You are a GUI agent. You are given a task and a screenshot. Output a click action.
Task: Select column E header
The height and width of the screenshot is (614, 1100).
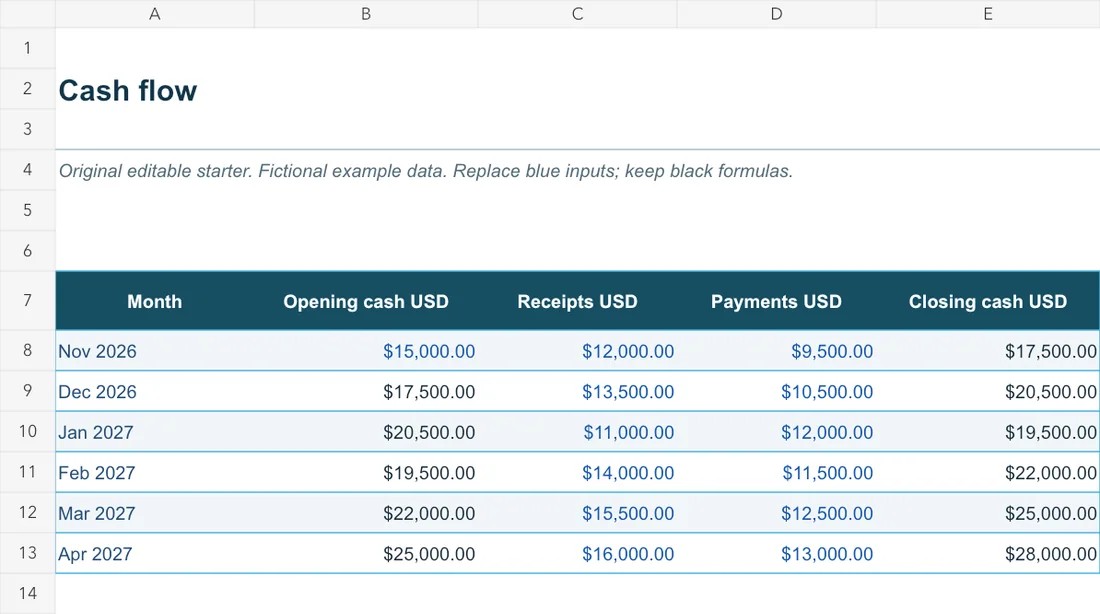pyautogui.click(x=988, y=14)
